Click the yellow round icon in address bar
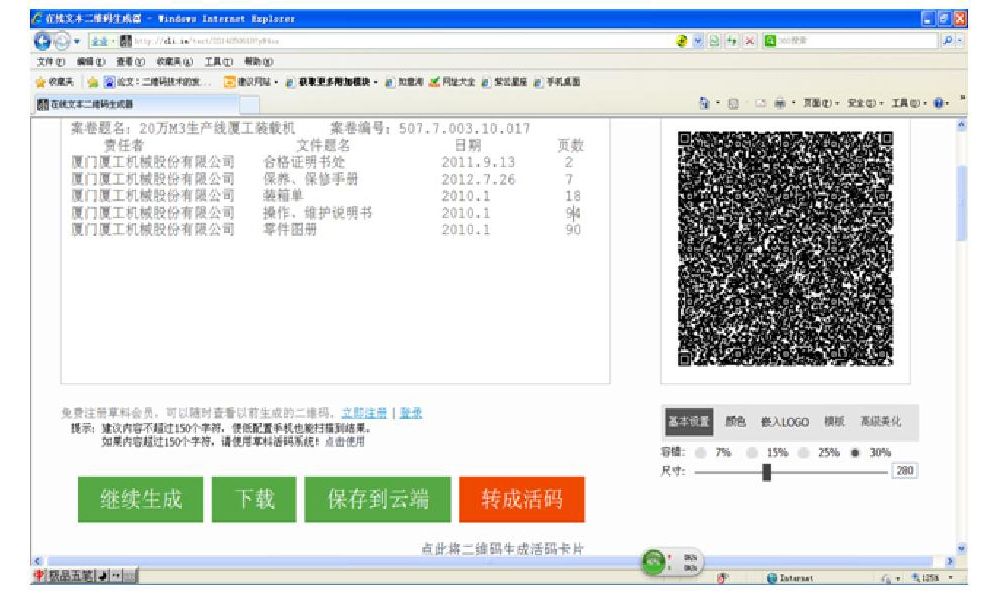 (x=682, y=41)
